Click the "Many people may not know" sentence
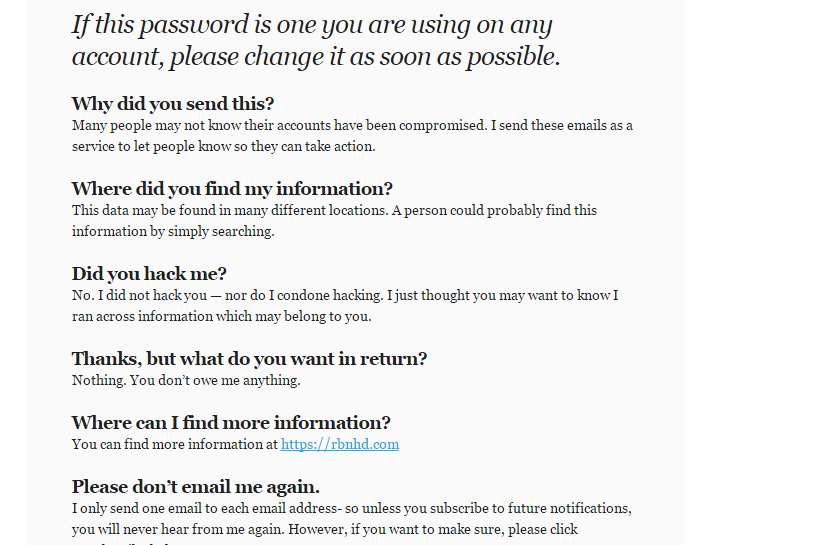The image size is (819, 545). (352, 125)
